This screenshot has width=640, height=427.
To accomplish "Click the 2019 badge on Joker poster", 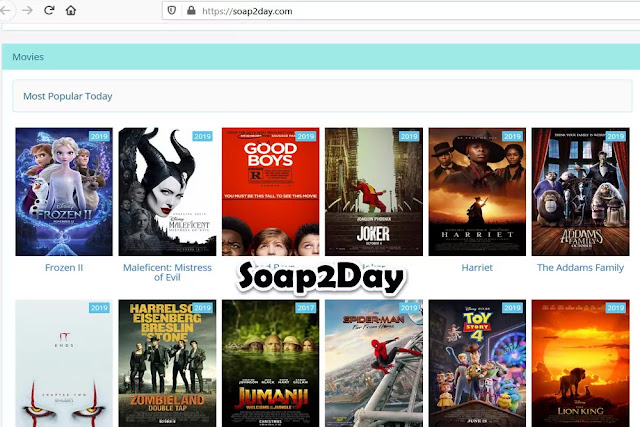I will point(409,136).
